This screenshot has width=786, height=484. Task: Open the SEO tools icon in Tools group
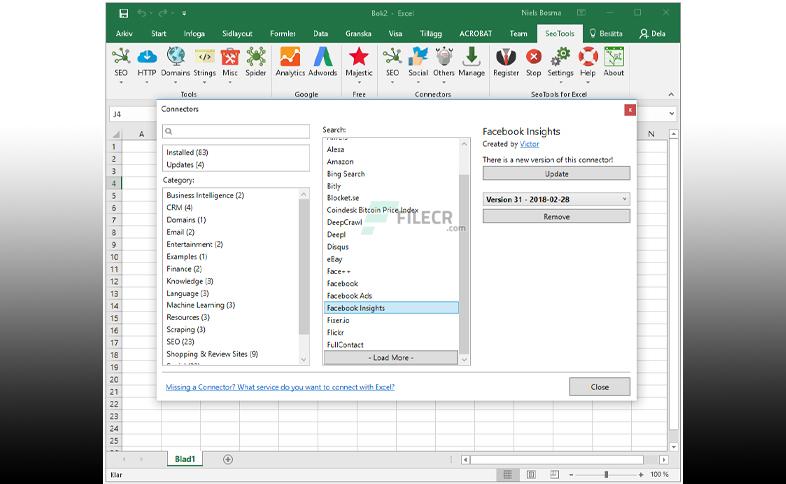point(121,57)
